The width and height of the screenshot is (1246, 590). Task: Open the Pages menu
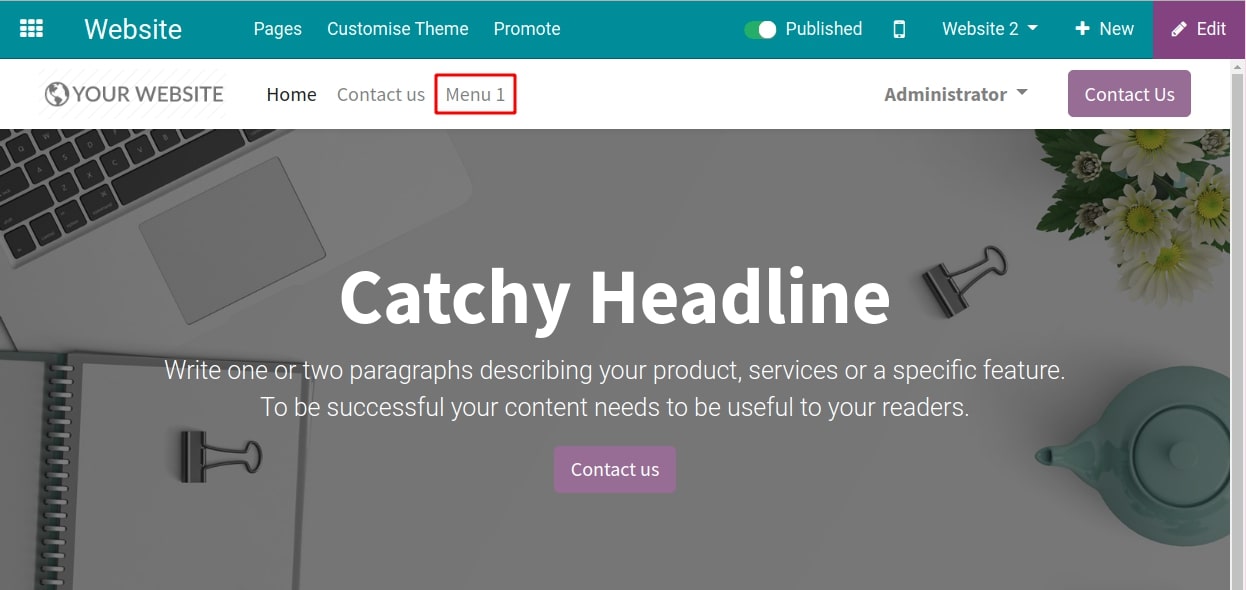click(278, 29)
